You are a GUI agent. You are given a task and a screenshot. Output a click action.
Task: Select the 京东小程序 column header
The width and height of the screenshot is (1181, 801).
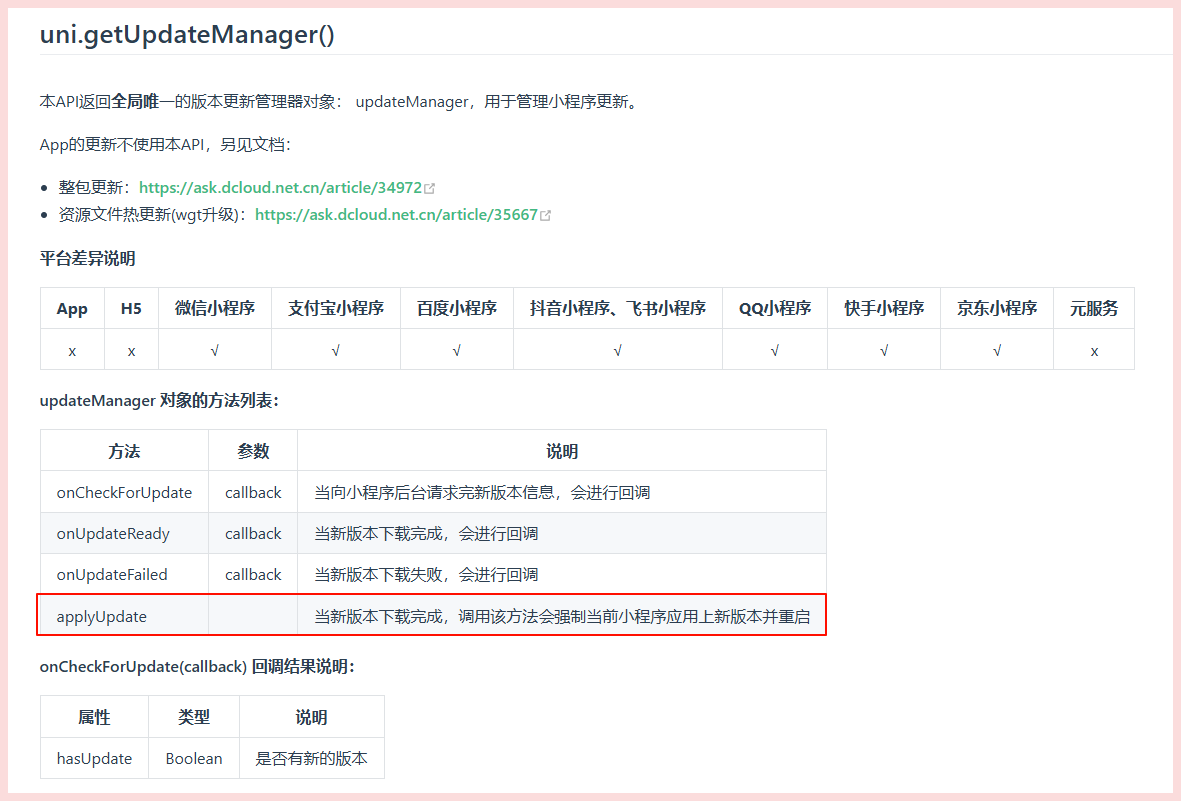click(x=997, y=308)
